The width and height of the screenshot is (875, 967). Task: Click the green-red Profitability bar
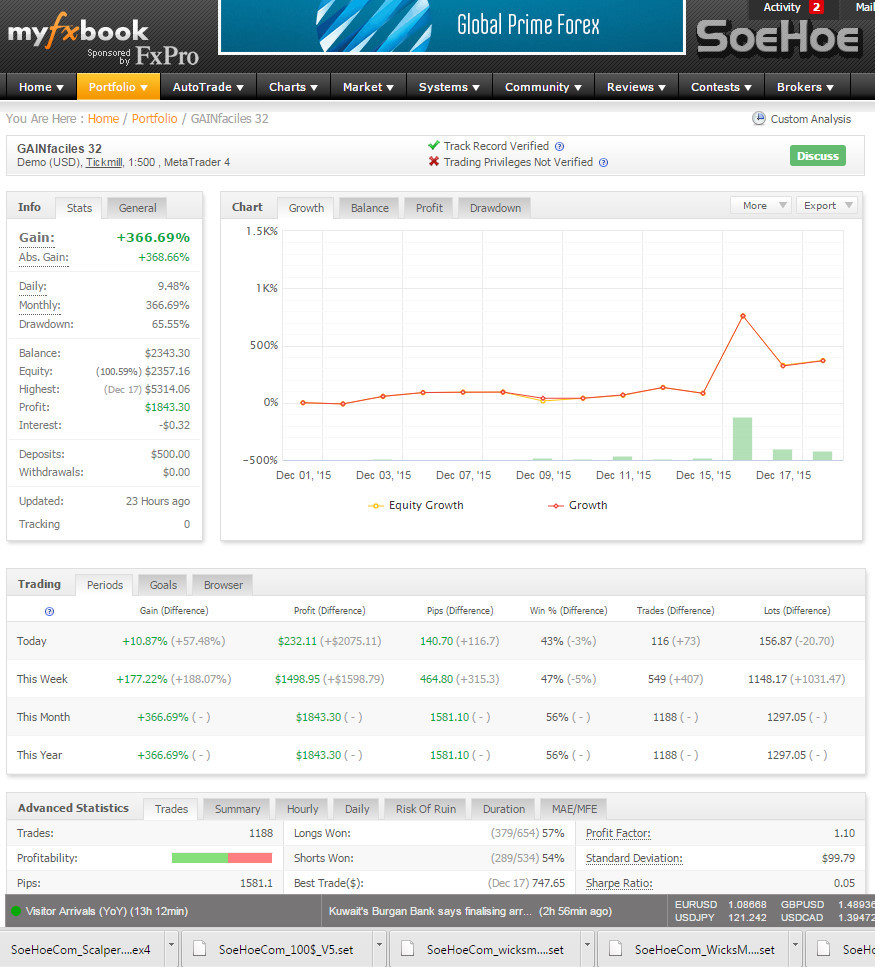(221, 858)
